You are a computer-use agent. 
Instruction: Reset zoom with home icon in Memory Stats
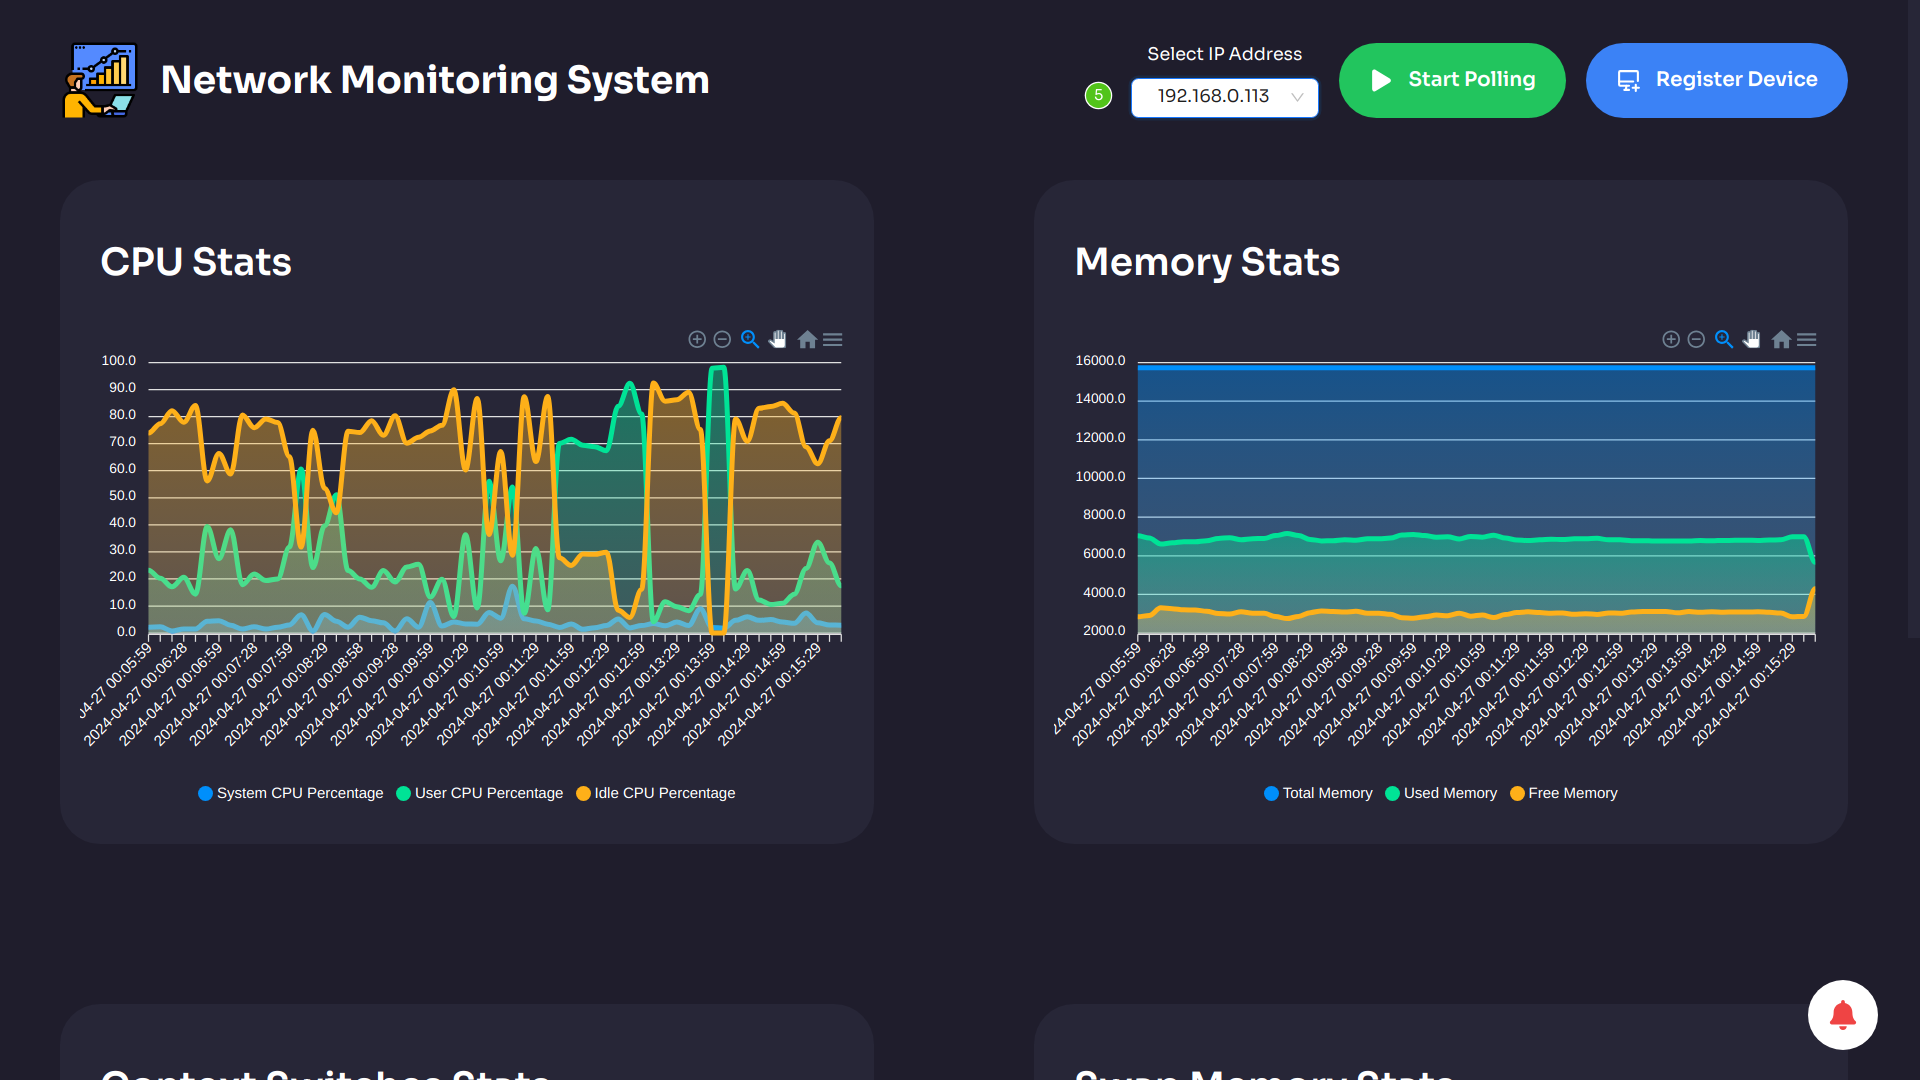pos(1781,340)
